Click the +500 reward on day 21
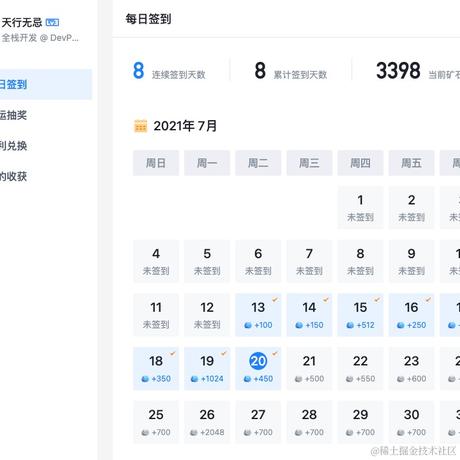The height and width of the screenshot is (460, 460). [314, 379]
